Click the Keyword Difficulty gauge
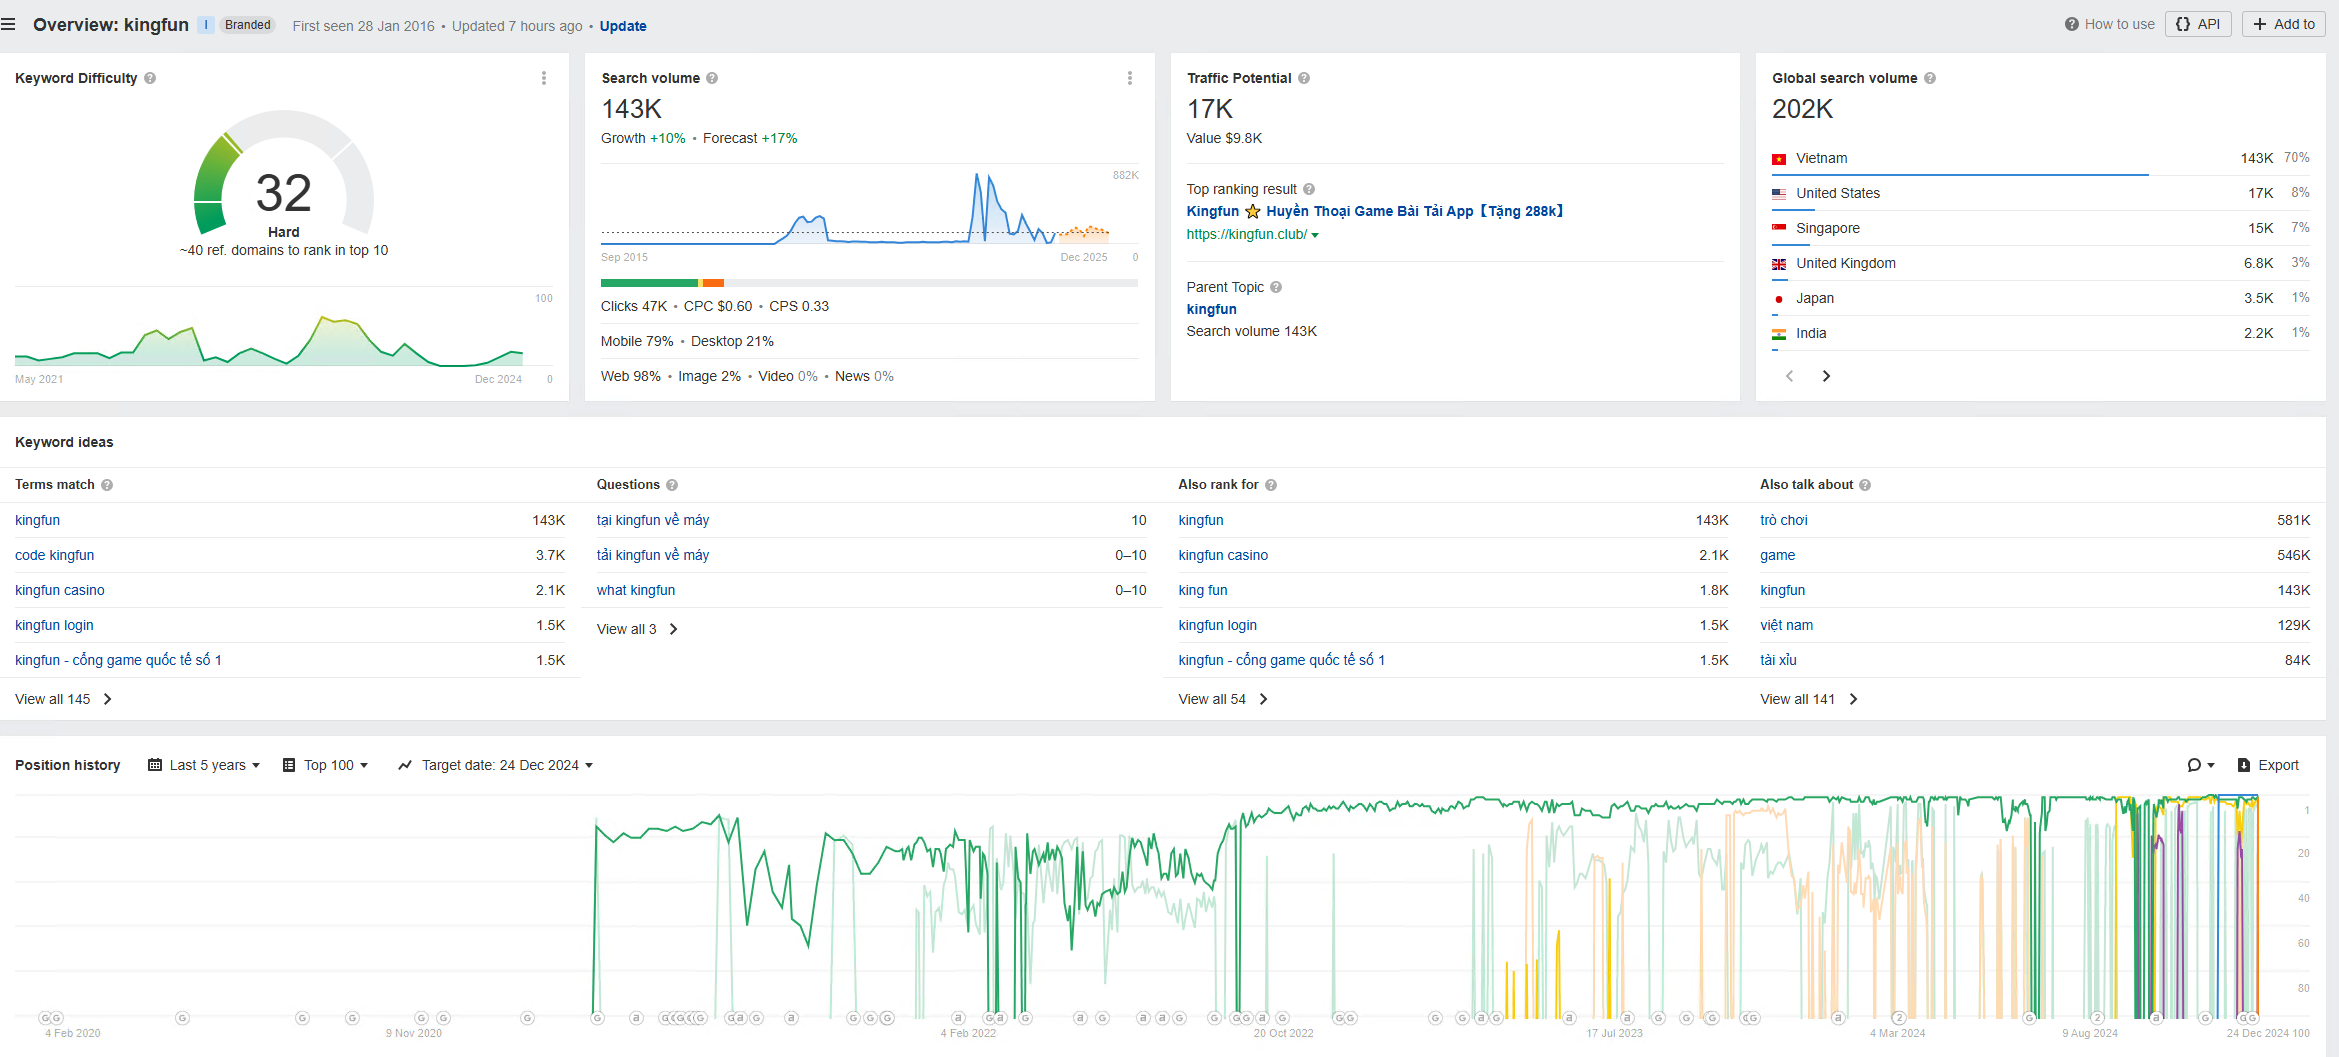The image size is (2339, 1057). pos(284,174)
